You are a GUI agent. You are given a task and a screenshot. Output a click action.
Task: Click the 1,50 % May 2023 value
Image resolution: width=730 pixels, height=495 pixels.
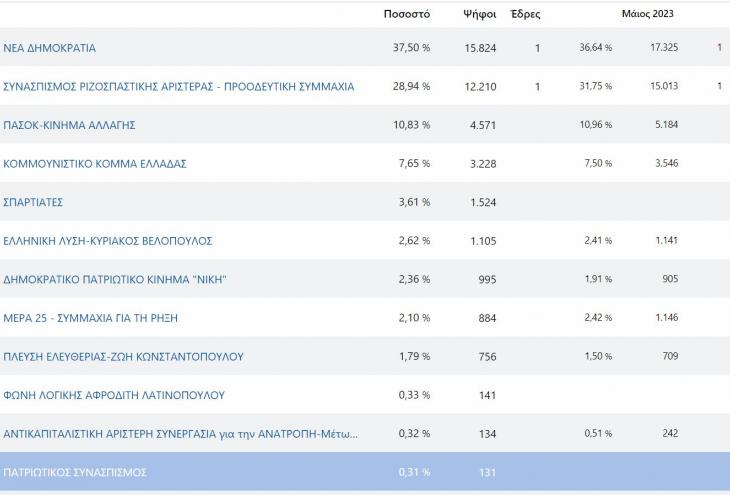pyautogui.click(x=598, y=356)
